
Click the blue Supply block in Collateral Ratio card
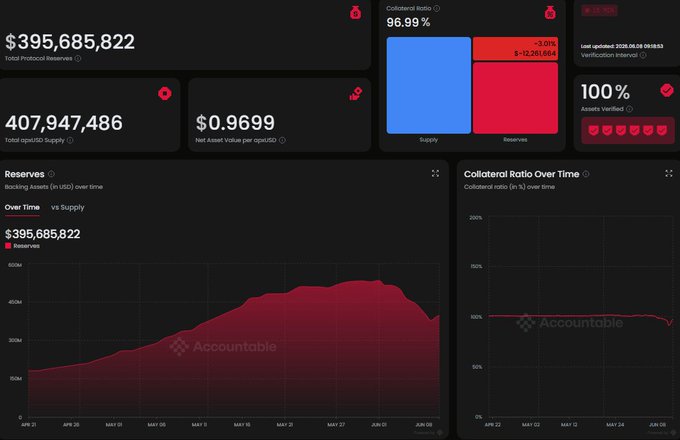(428, 85)
